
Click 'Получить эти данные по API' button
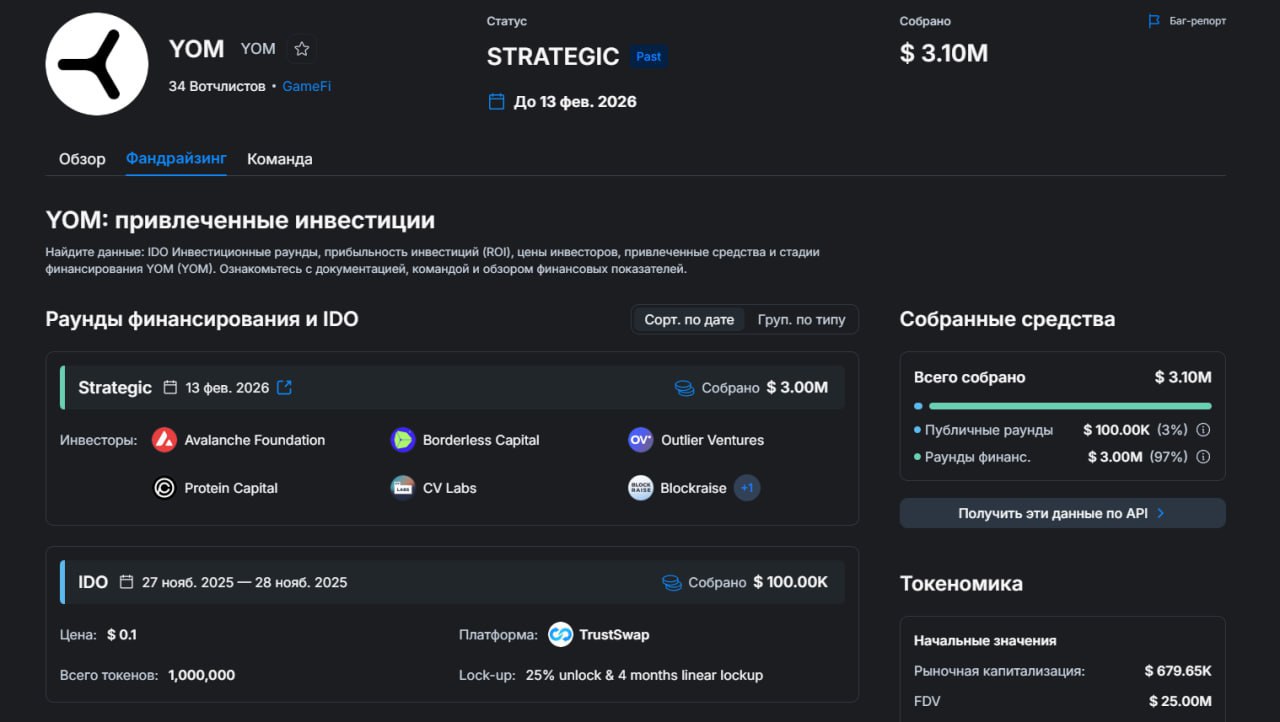point(1062,513)
